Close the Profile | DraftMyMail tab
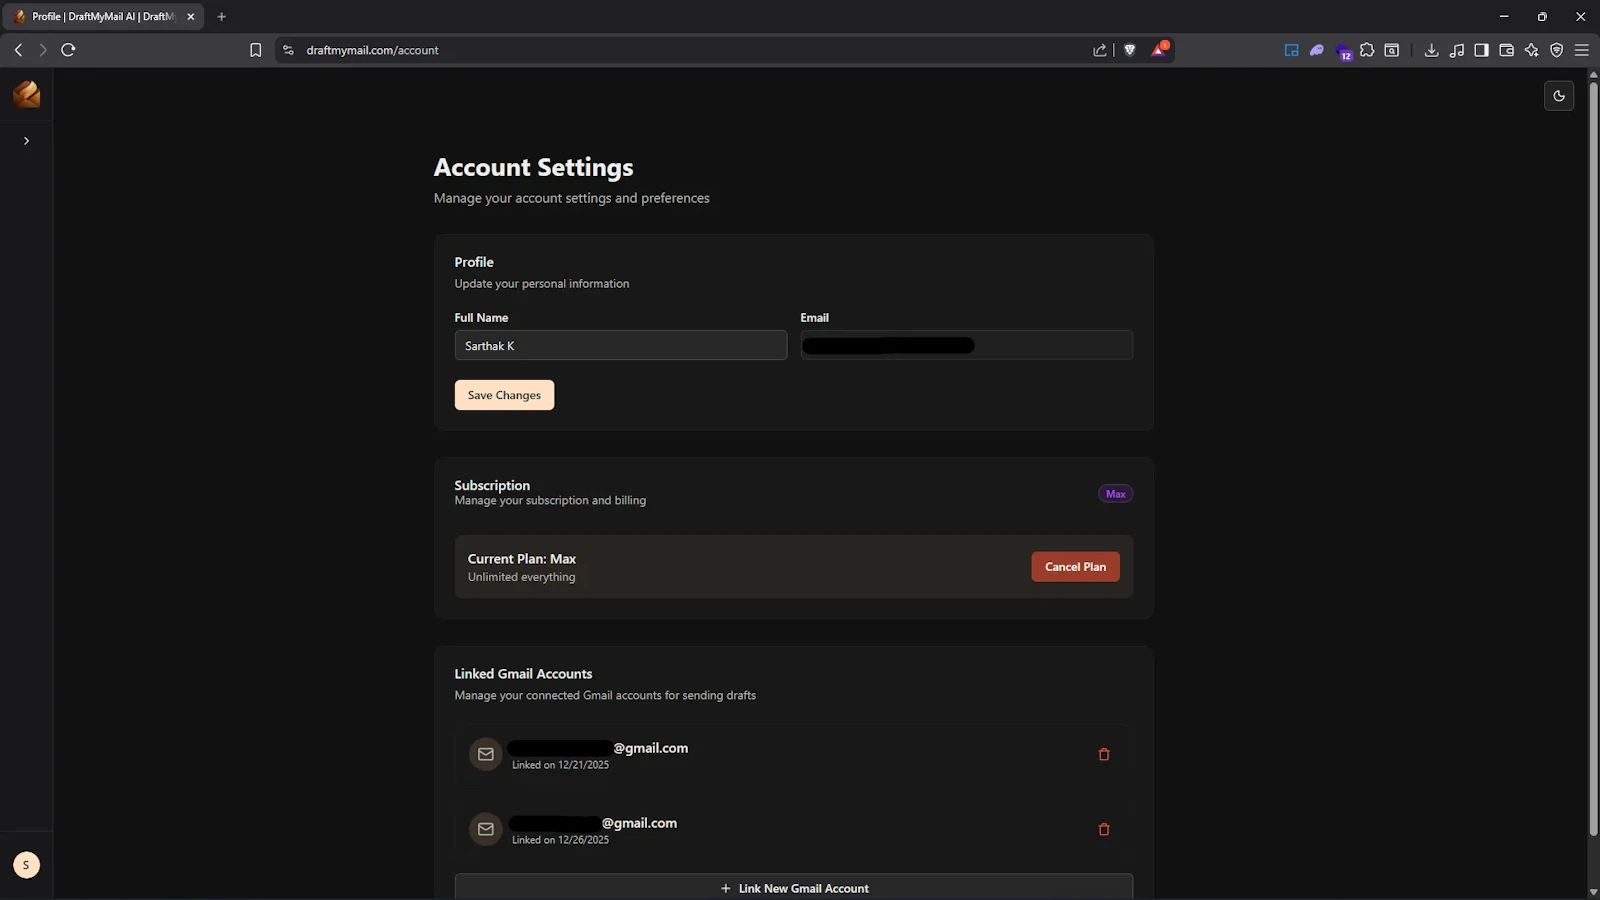Image resolution: width=1600 pixels, height=900 pixels. (191, 17)
